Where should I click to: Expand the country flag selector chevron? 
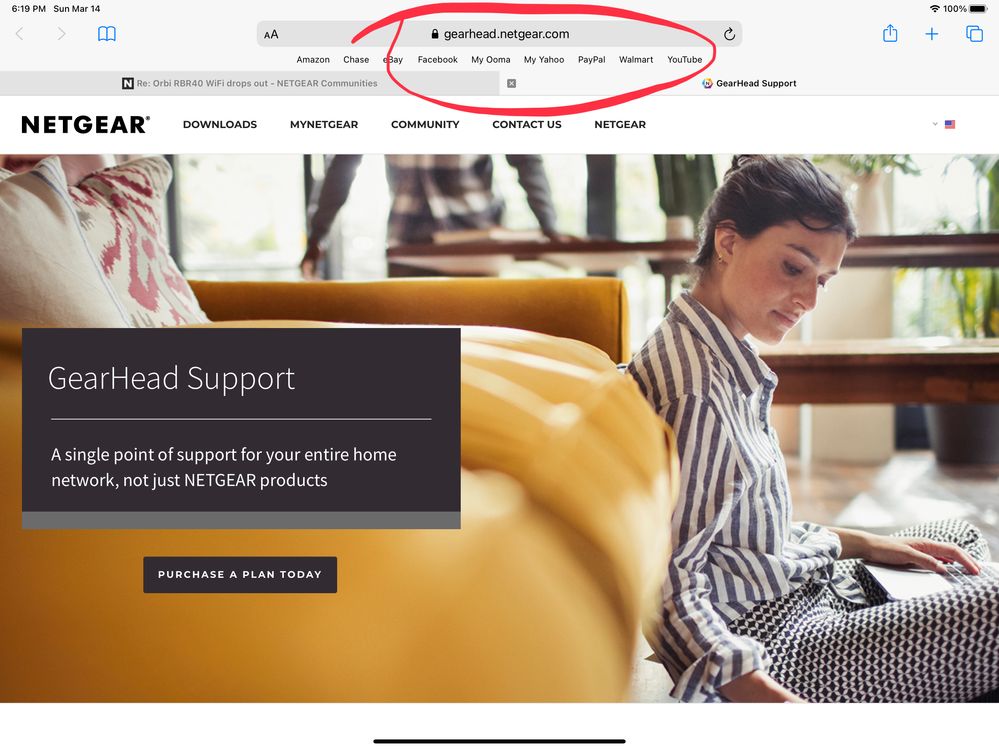[x=935, y=124]
